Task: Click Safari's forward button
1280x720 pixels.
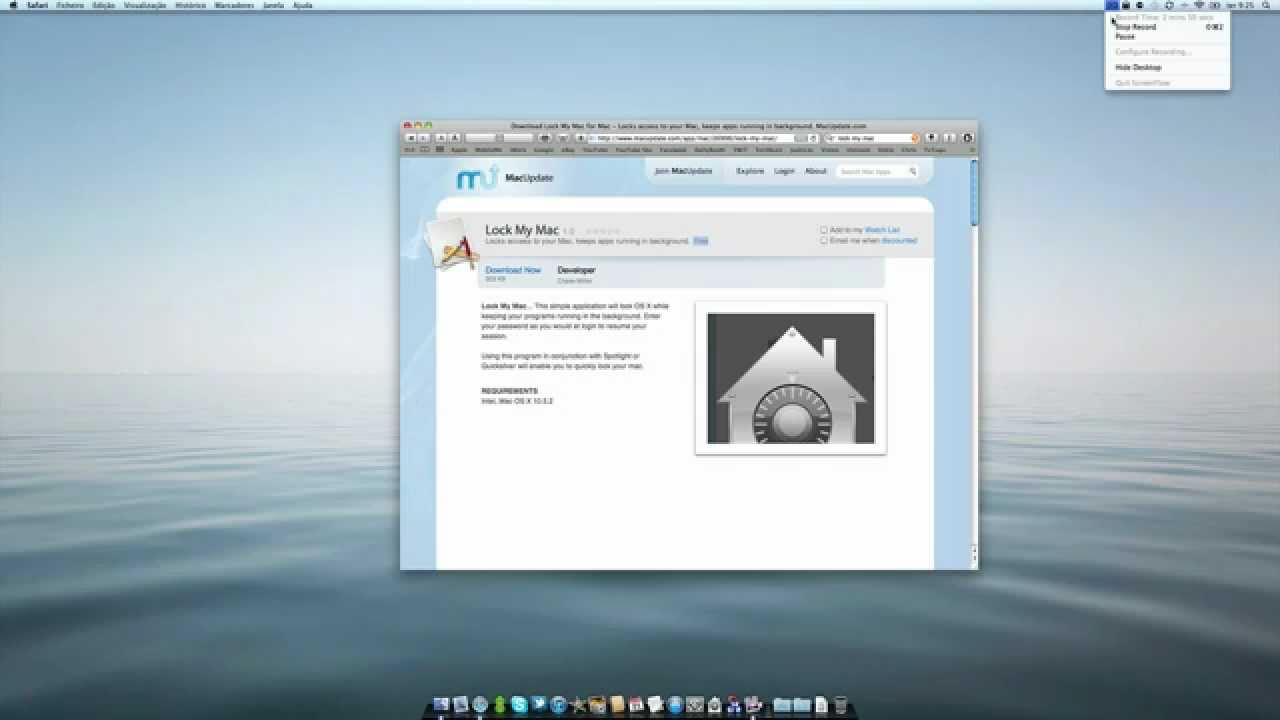Action: point(424,138)
